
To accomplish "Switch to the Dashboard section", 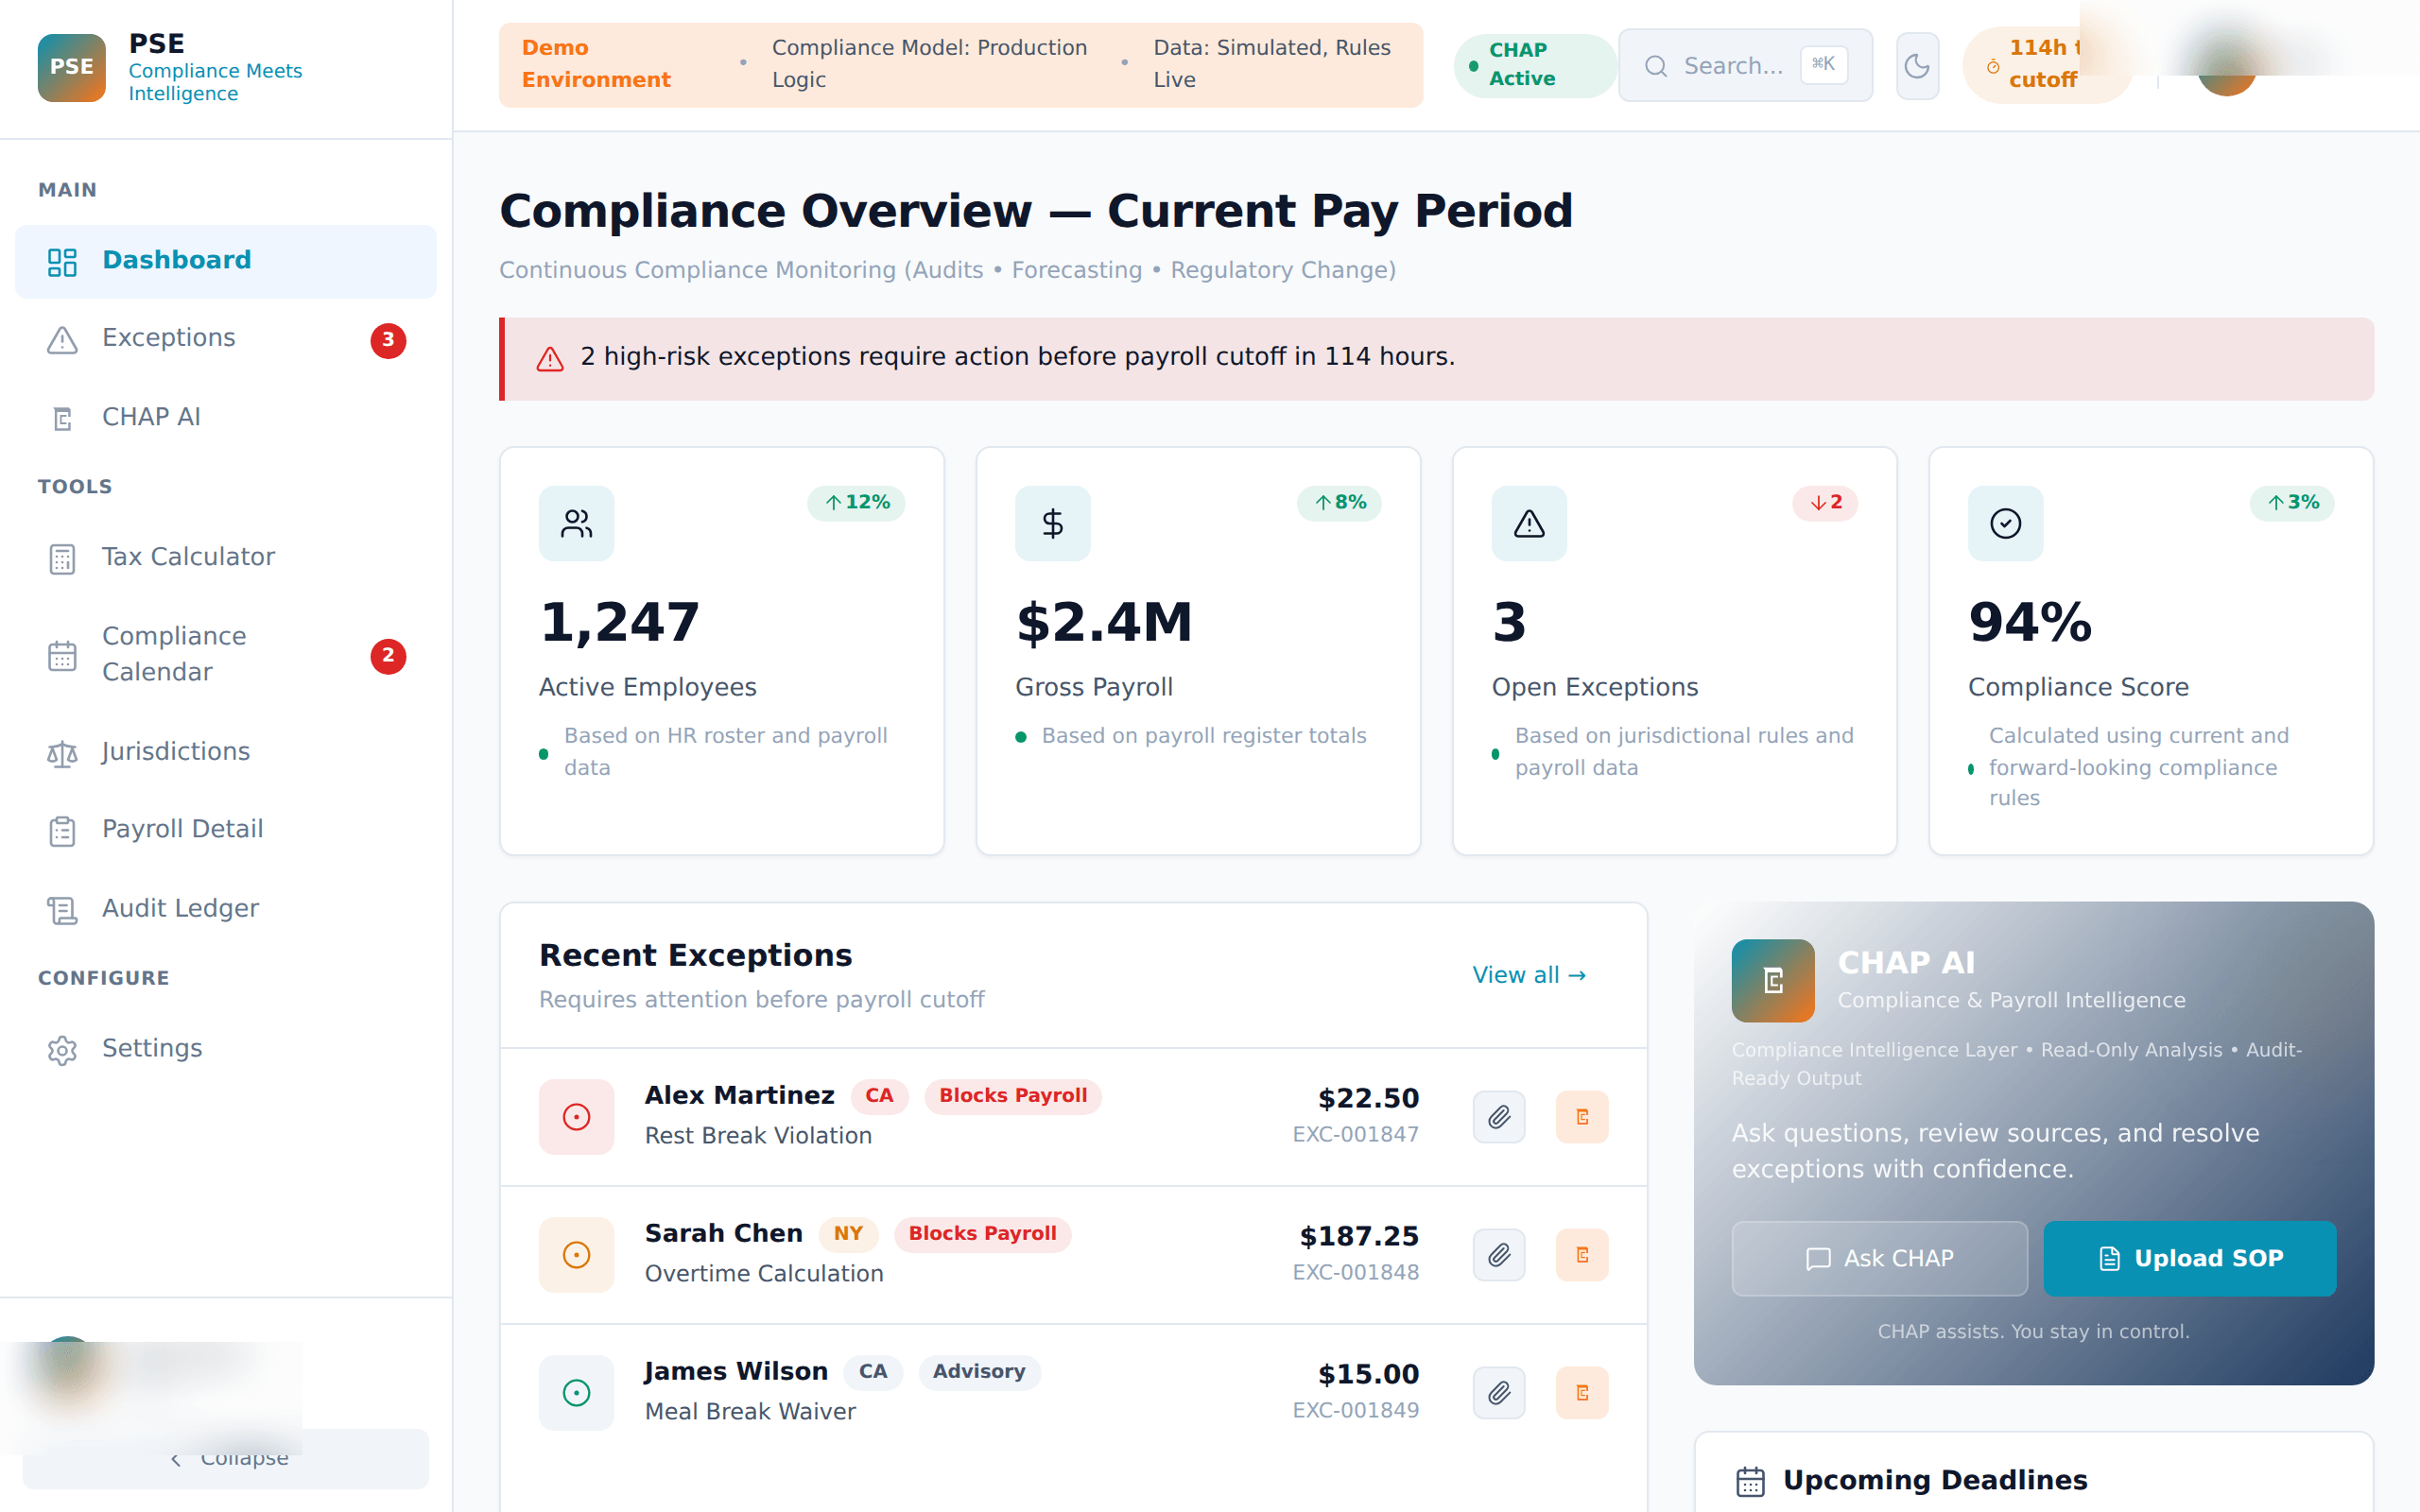I will pyautogui.click(x=176, y=260).
